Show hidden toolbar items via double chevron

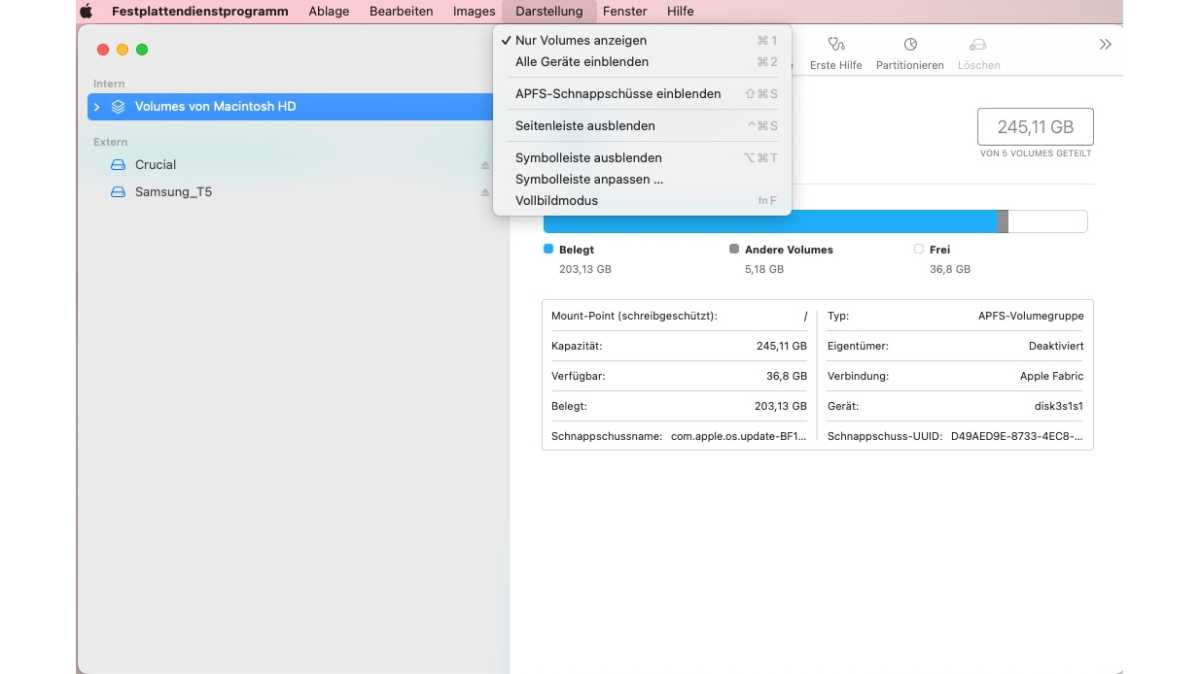click(1105, 44)
